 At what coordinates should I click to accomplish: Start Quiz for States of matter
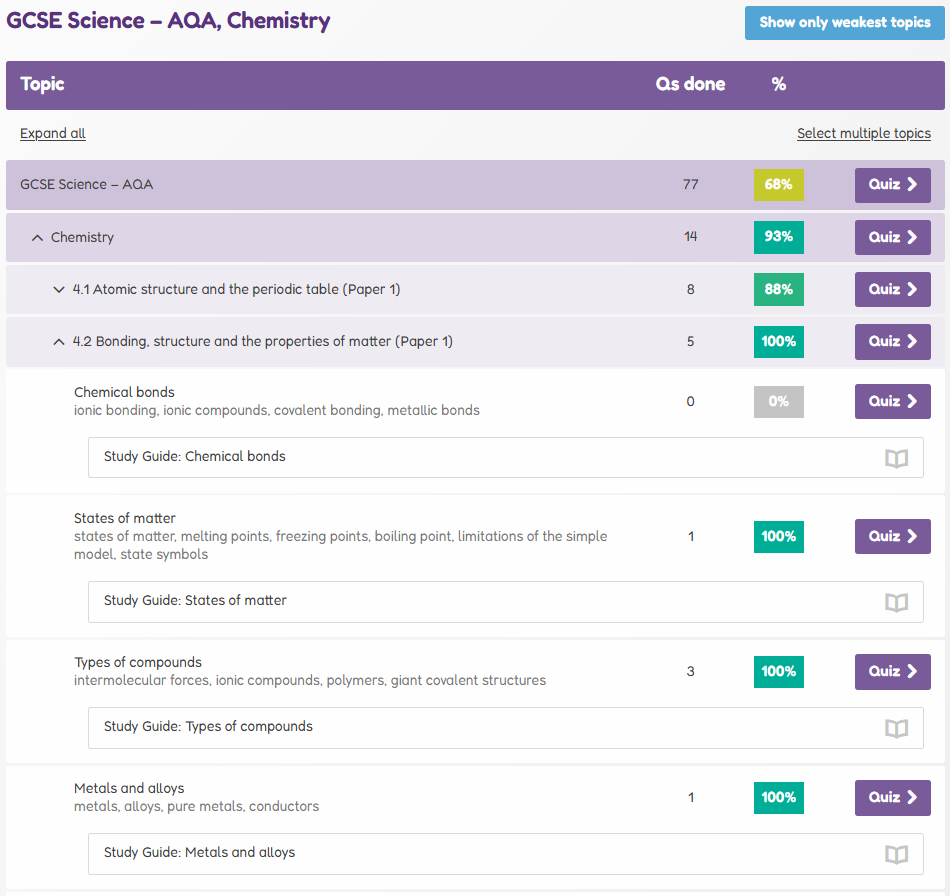(x=892, y=536)
